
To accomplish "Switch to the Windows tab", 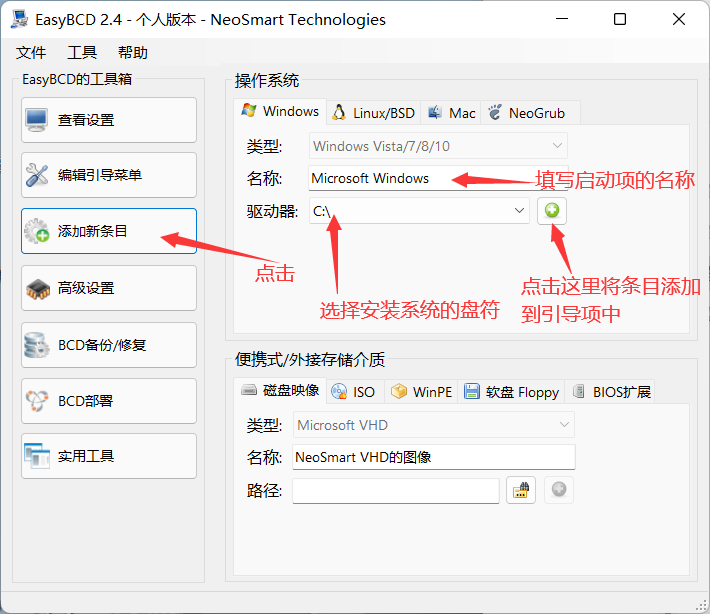I will (x=280, y=111).
